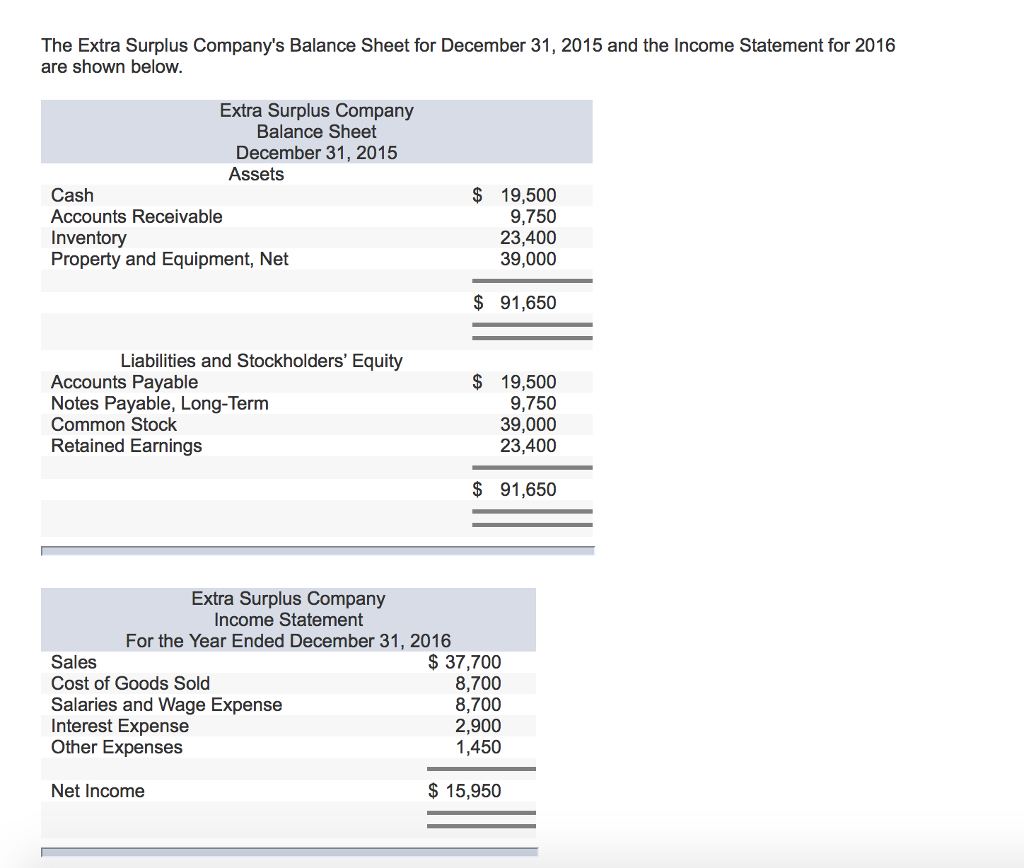
Task: Click the 'Liabilities and Stockholders' Equity' heading
Action: (261, 361)
